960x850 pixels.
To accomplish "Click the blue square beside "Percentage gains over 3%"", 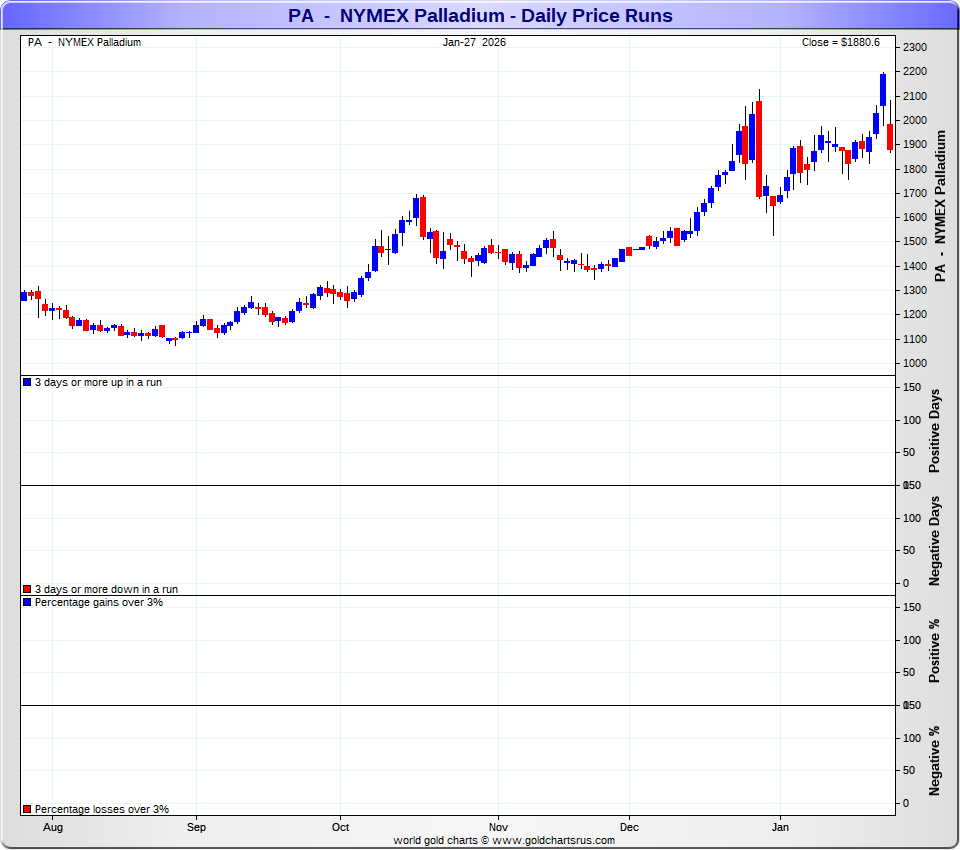I will coord(27,602).
